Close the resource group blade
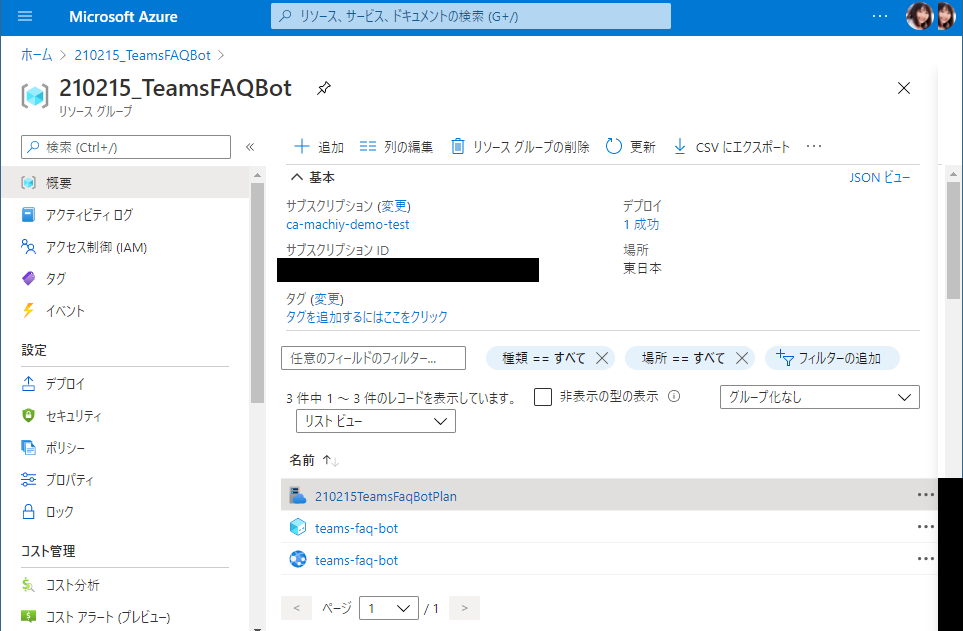This screenshot has height=631, width=963. [x=904, y=88]
